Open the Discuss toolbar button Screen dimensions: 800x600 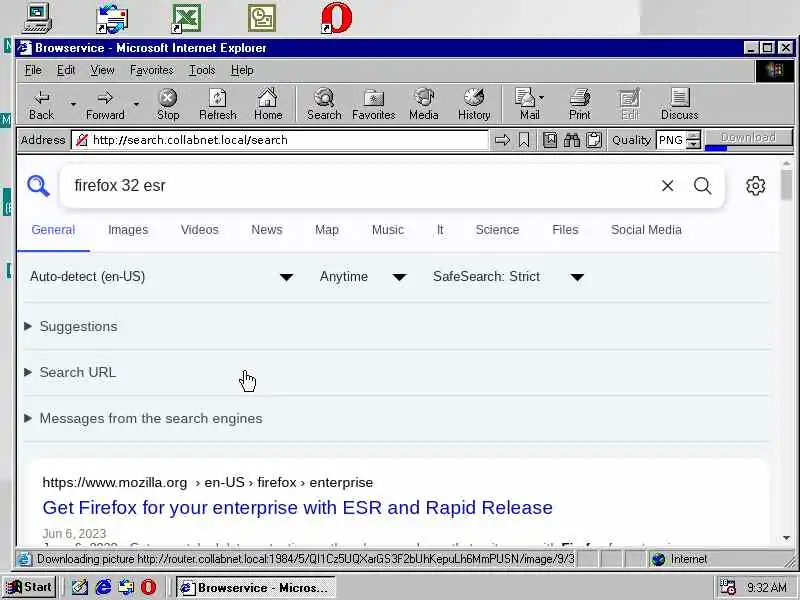point(680,105)
